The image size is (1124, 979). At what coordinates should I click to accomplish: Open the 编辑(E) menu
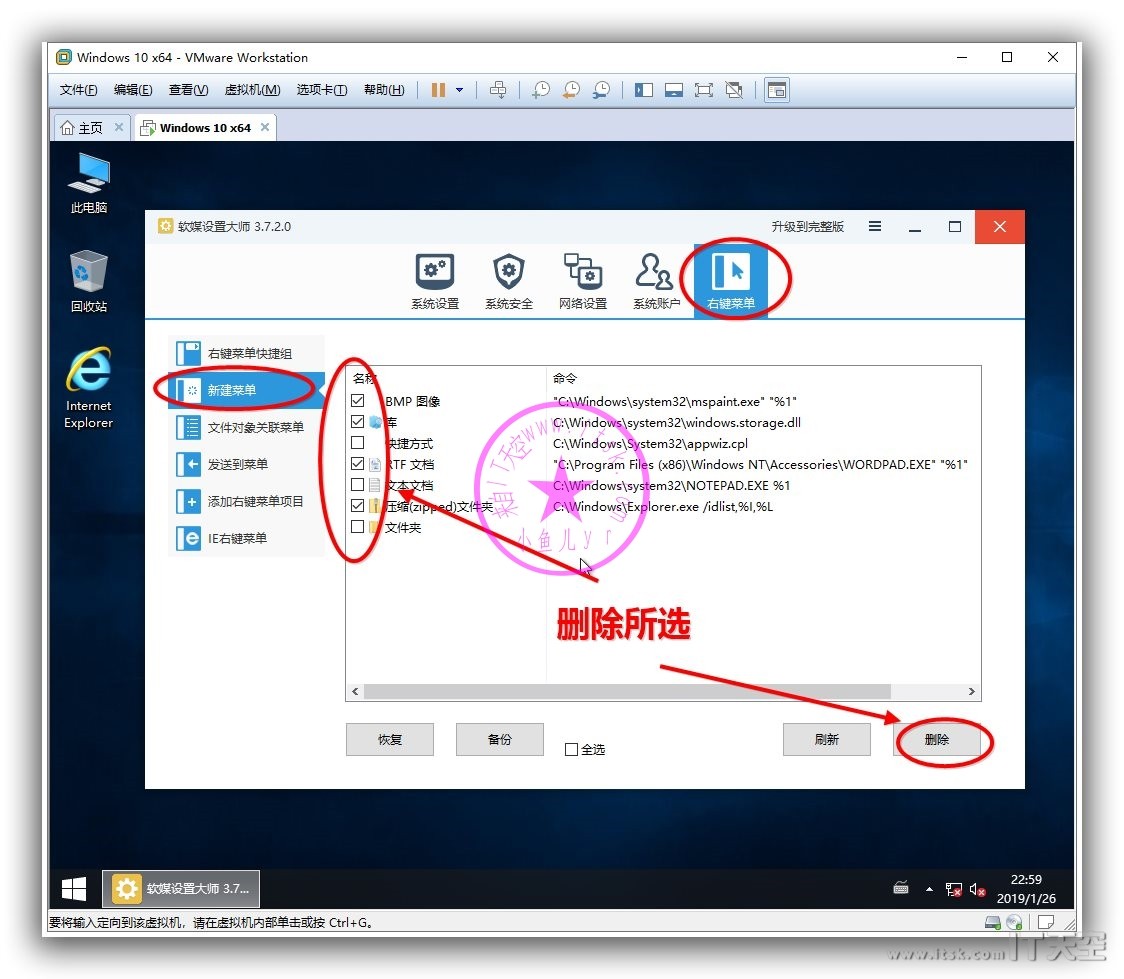pos(133,90)
